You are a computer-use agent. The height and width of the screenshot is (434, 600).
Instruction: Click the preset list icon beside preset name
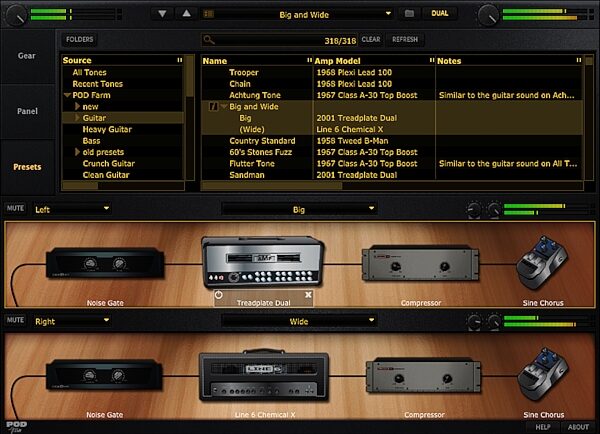209,14
